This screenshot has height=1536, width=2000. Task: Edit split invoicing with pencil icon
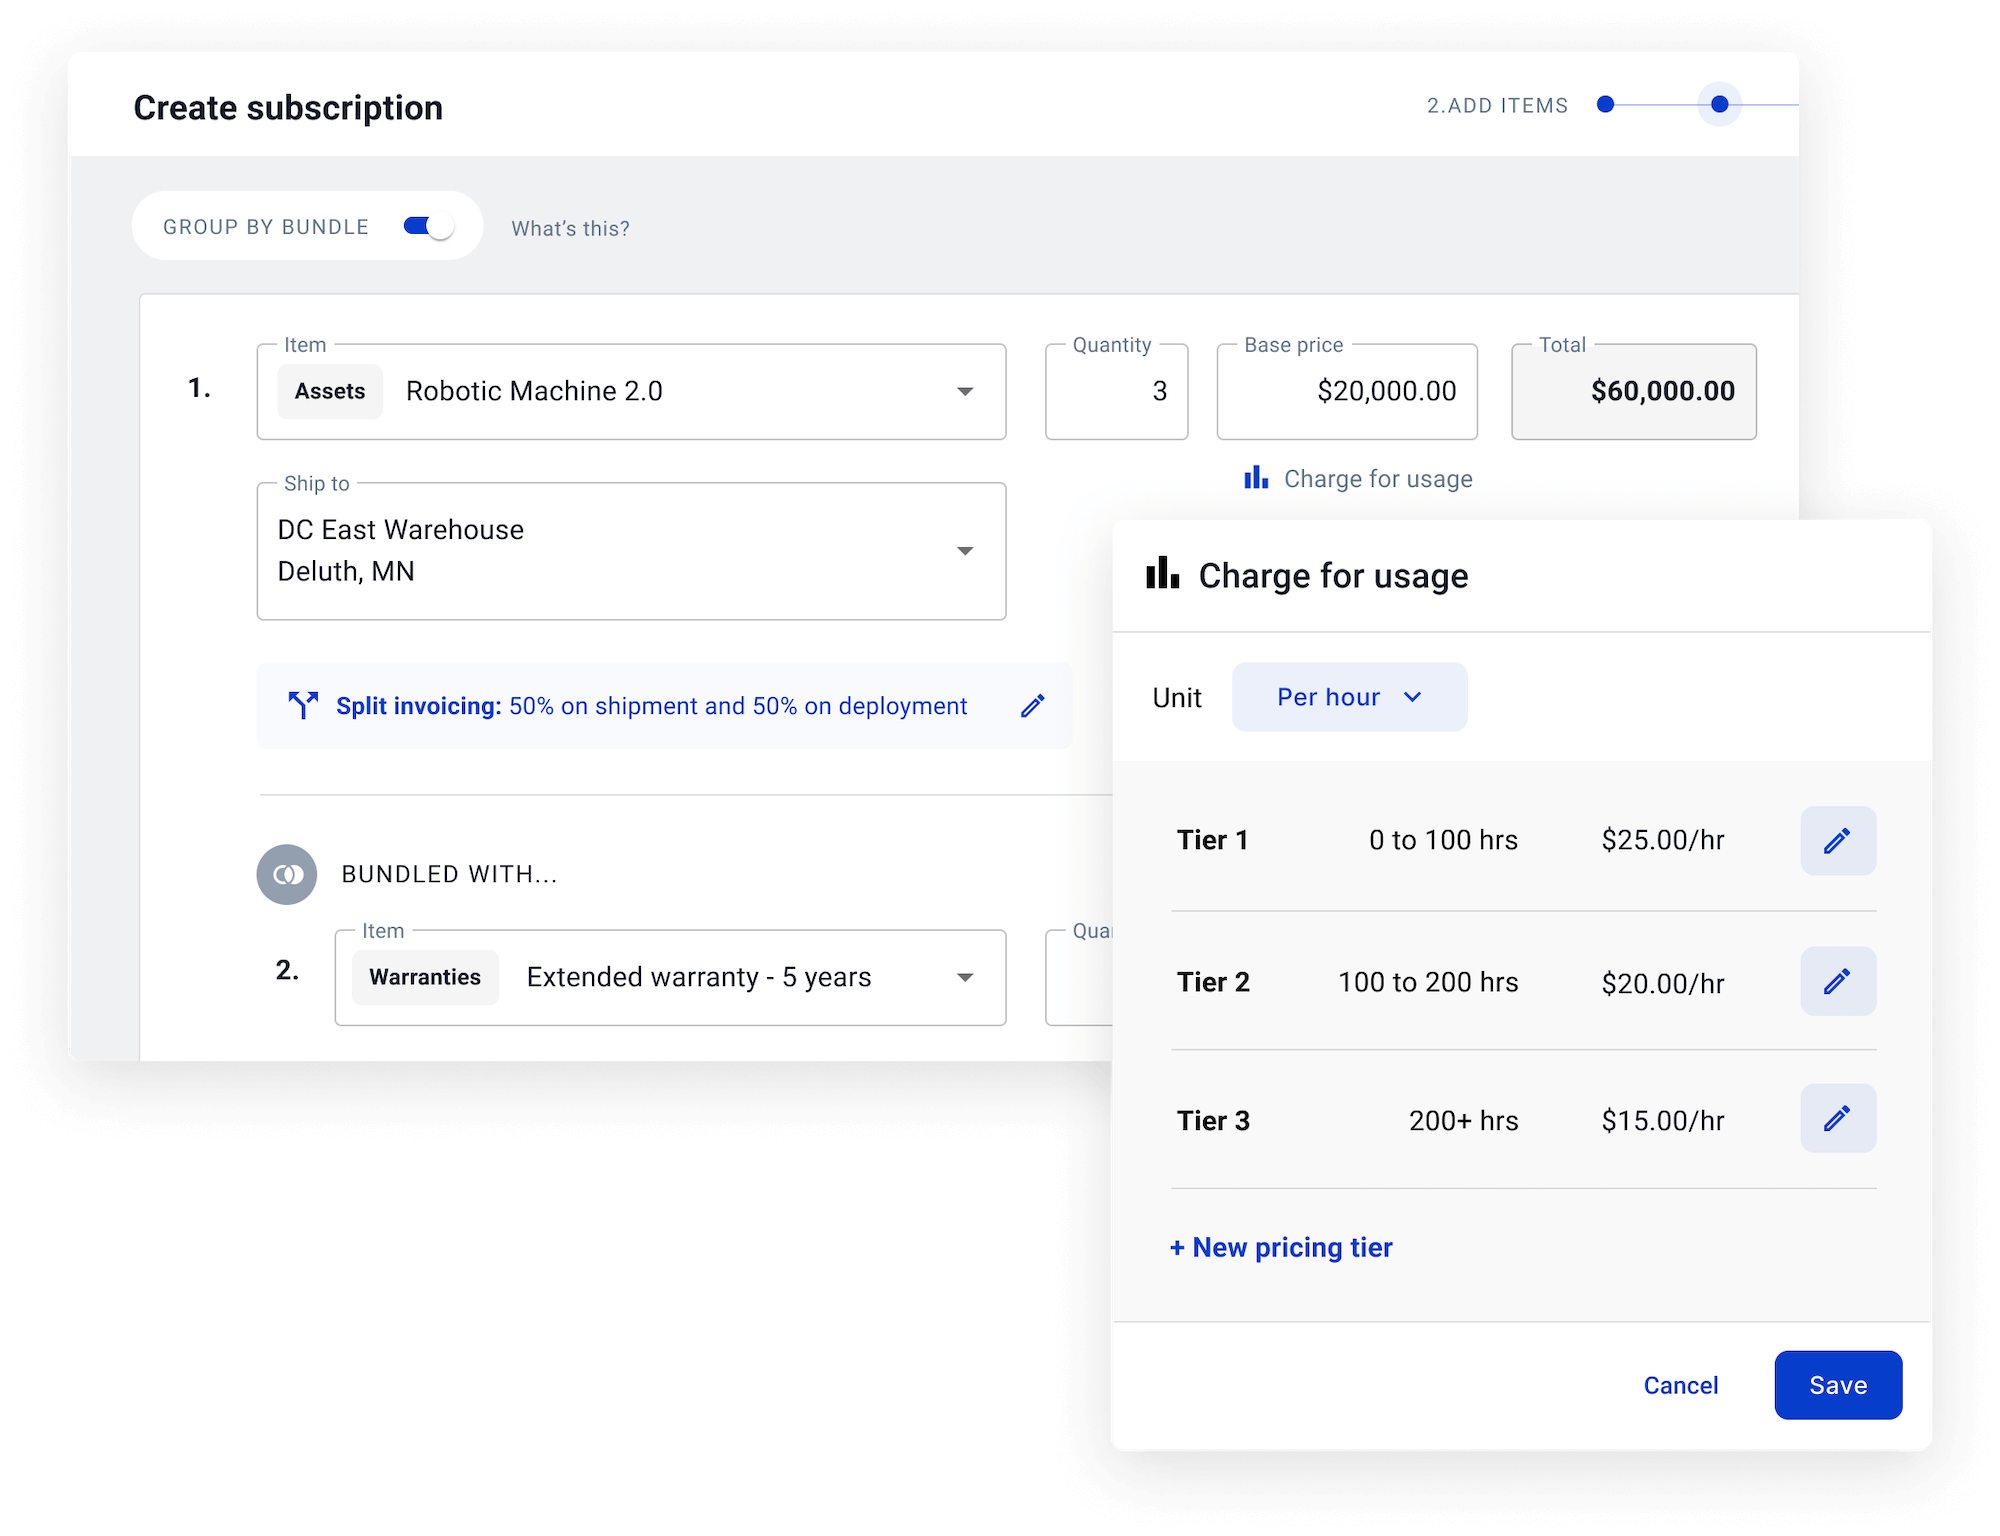1032,706
